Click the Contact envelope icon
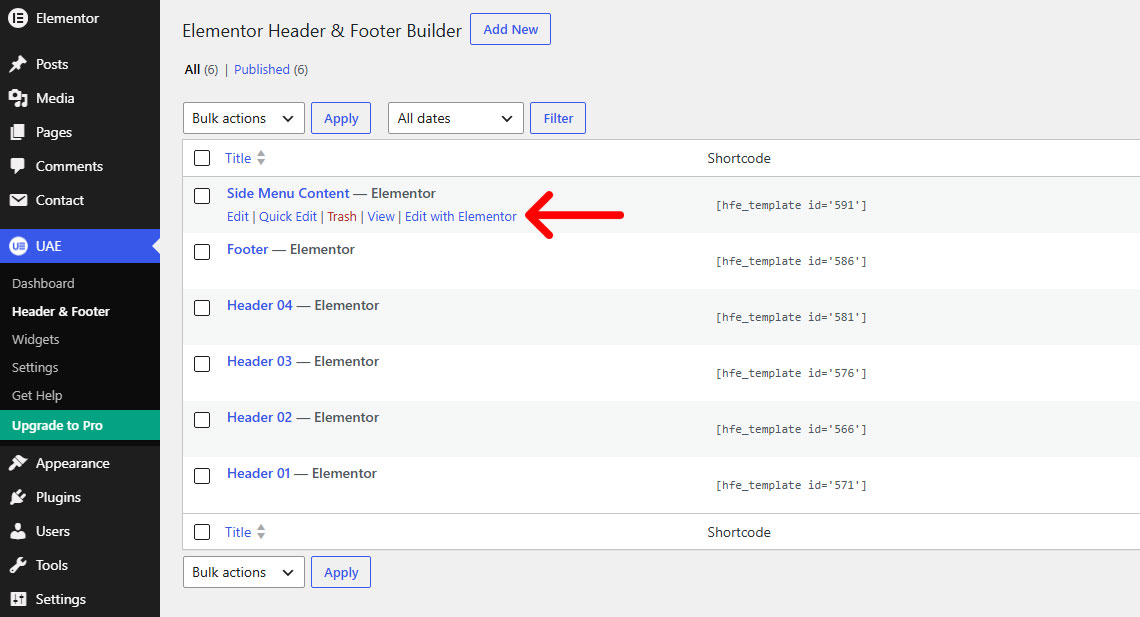Image resolution: width=1140 pixels, height=617 pixels. 18,200
